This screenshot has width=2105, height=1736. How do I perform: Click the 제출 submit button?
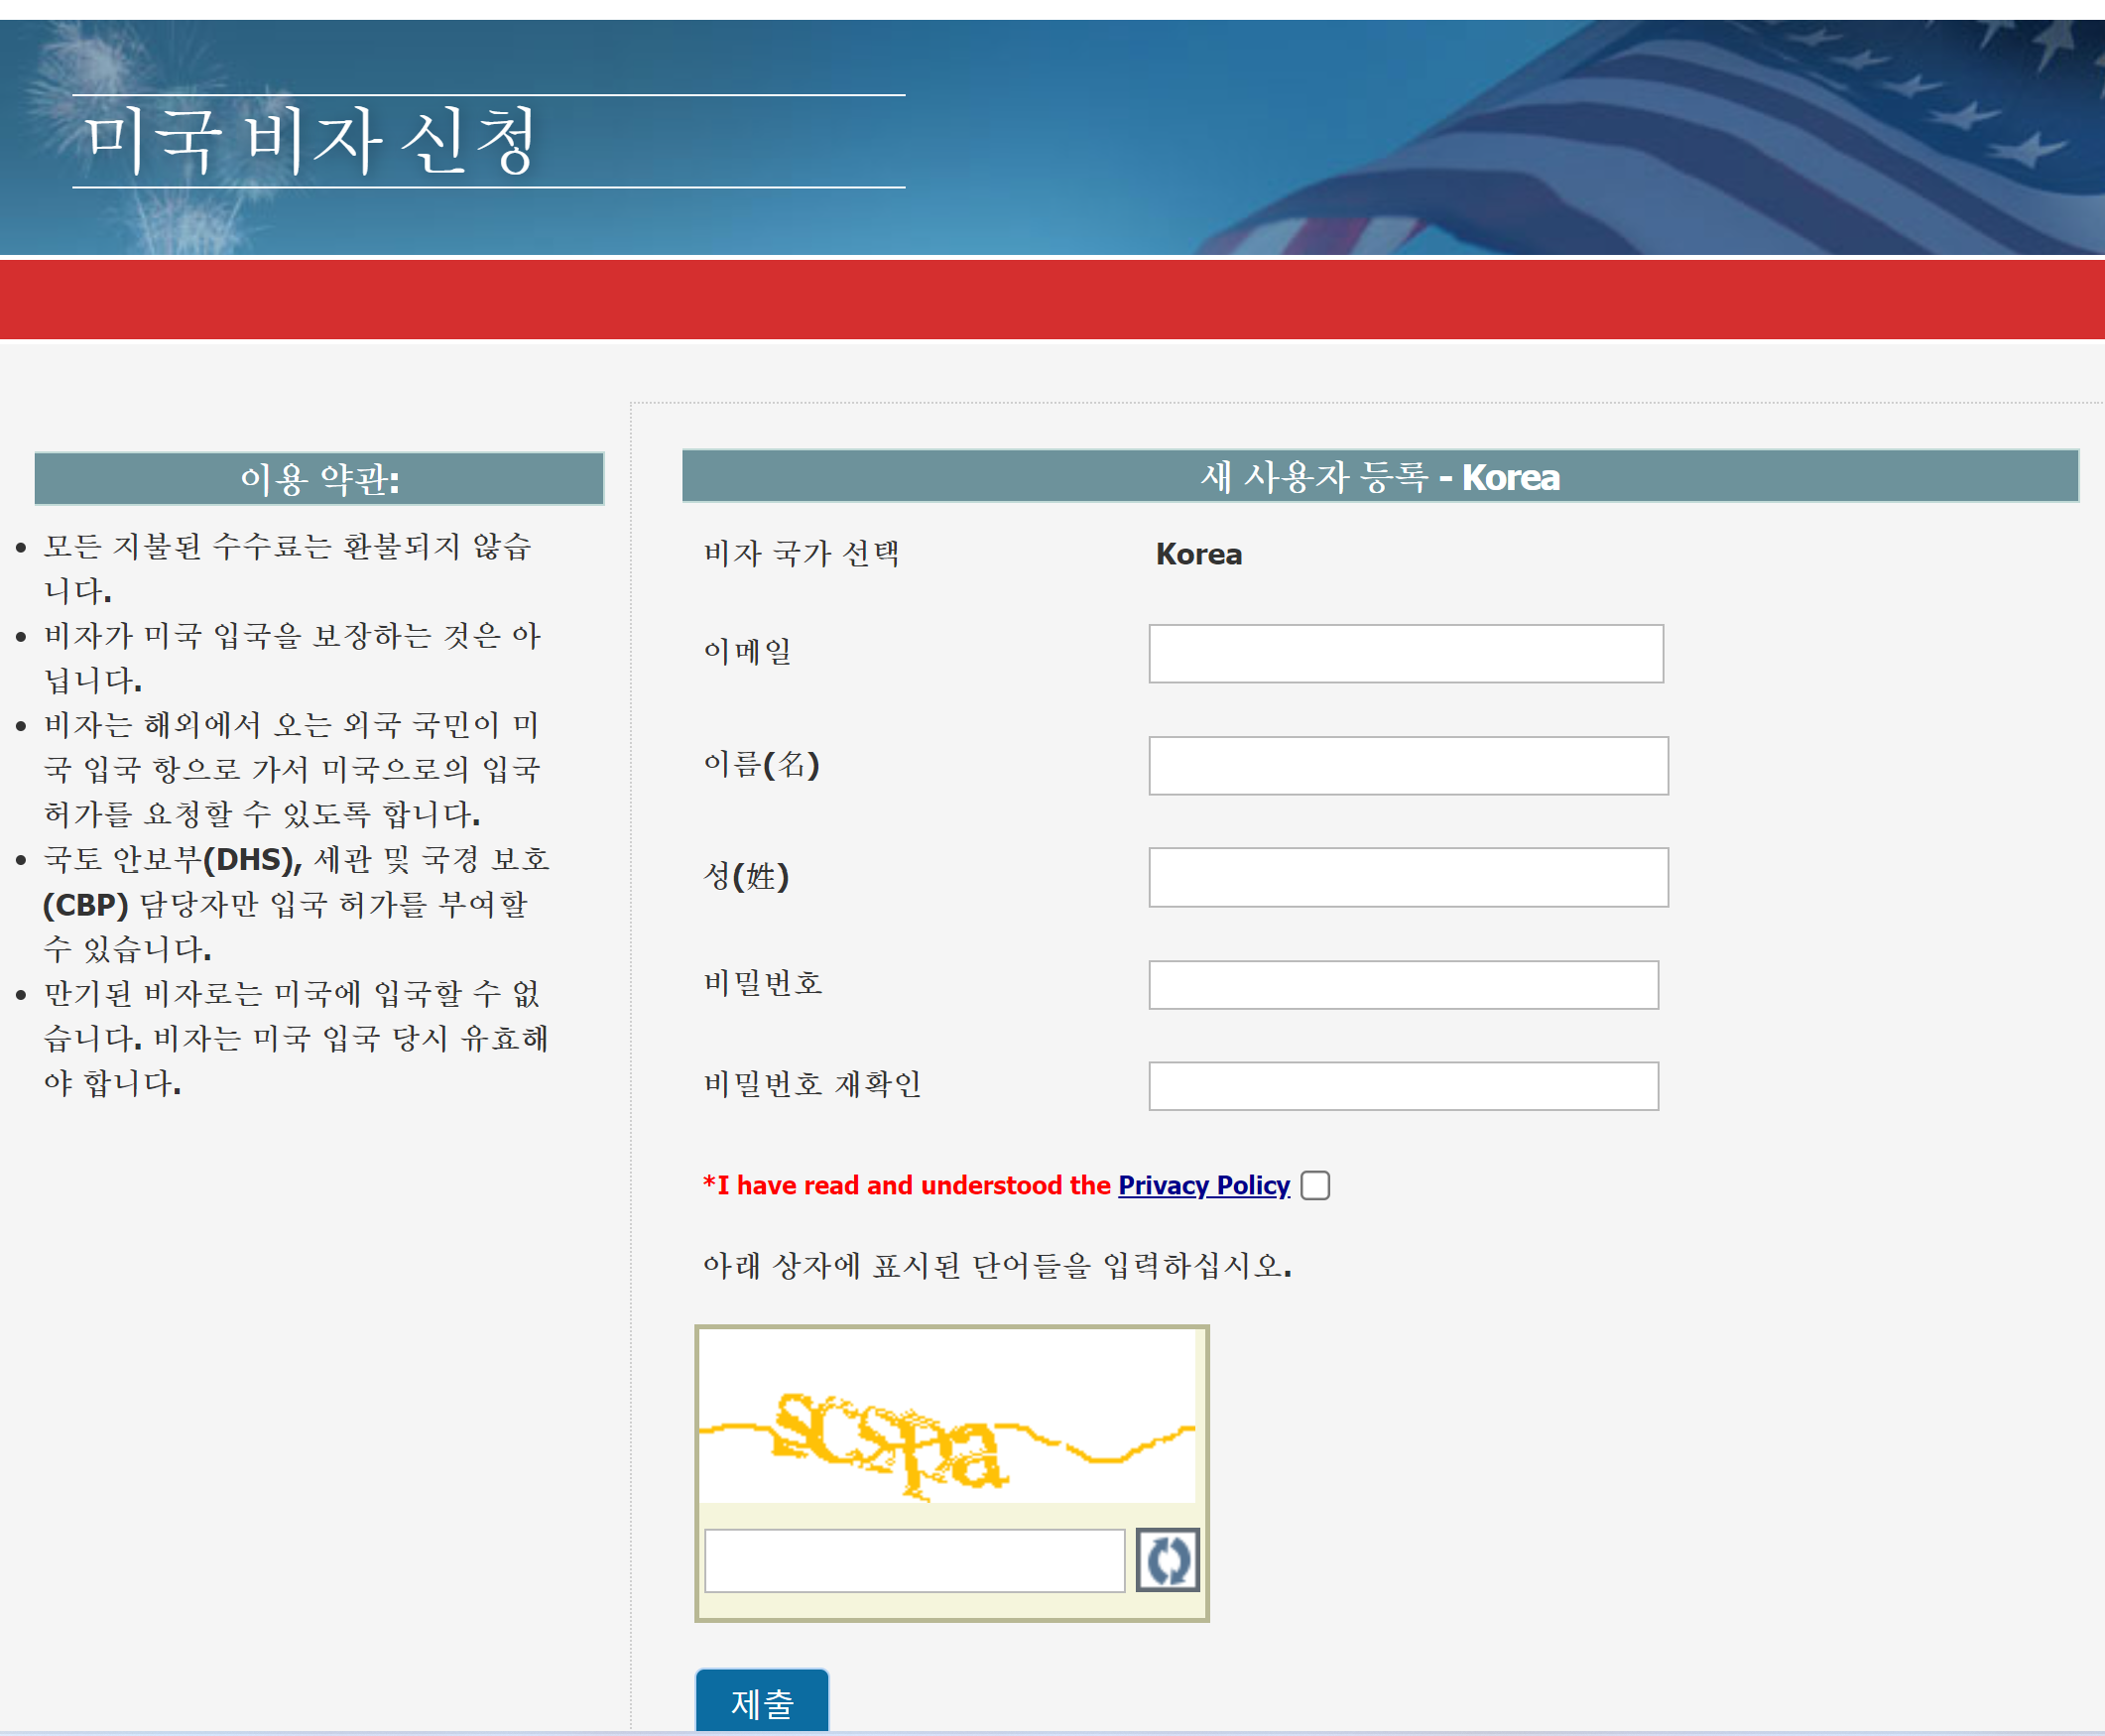(x=762, y=1701)
